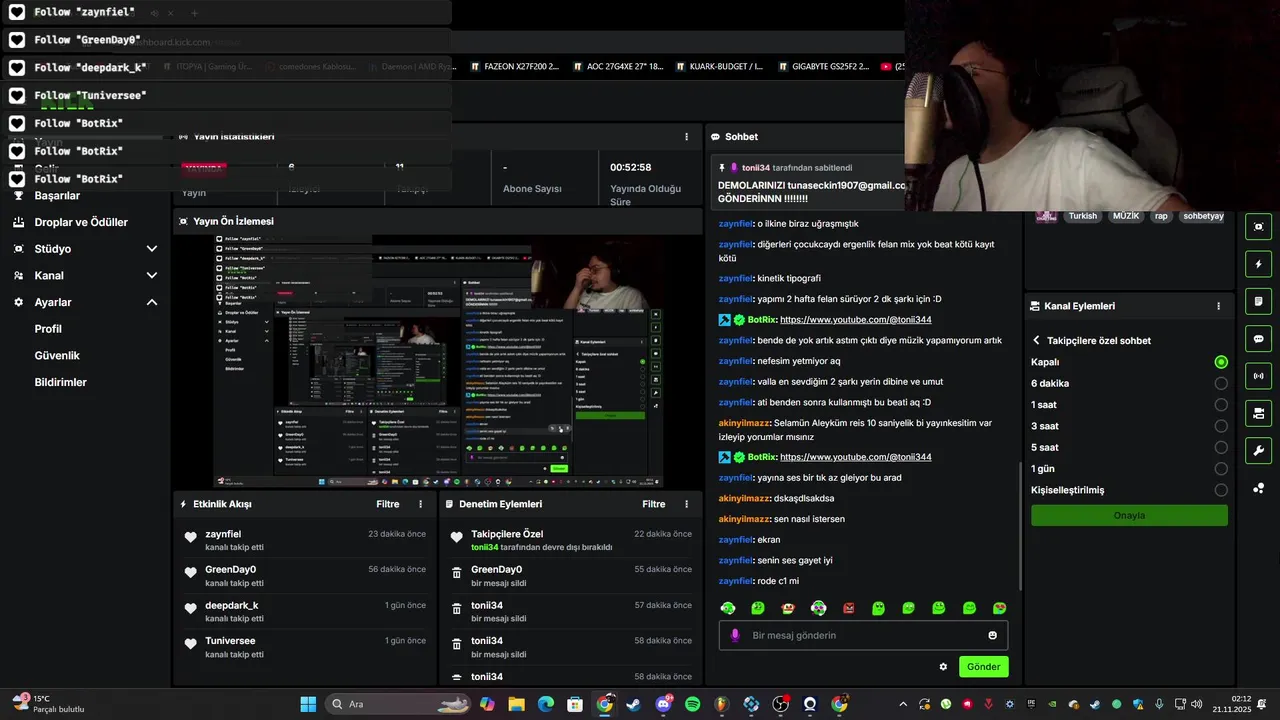Viewport: 1280px width, 720px height.
Task: Open Denetim Eylemleri three-dot menu
Action: click(x=686, y=504)
